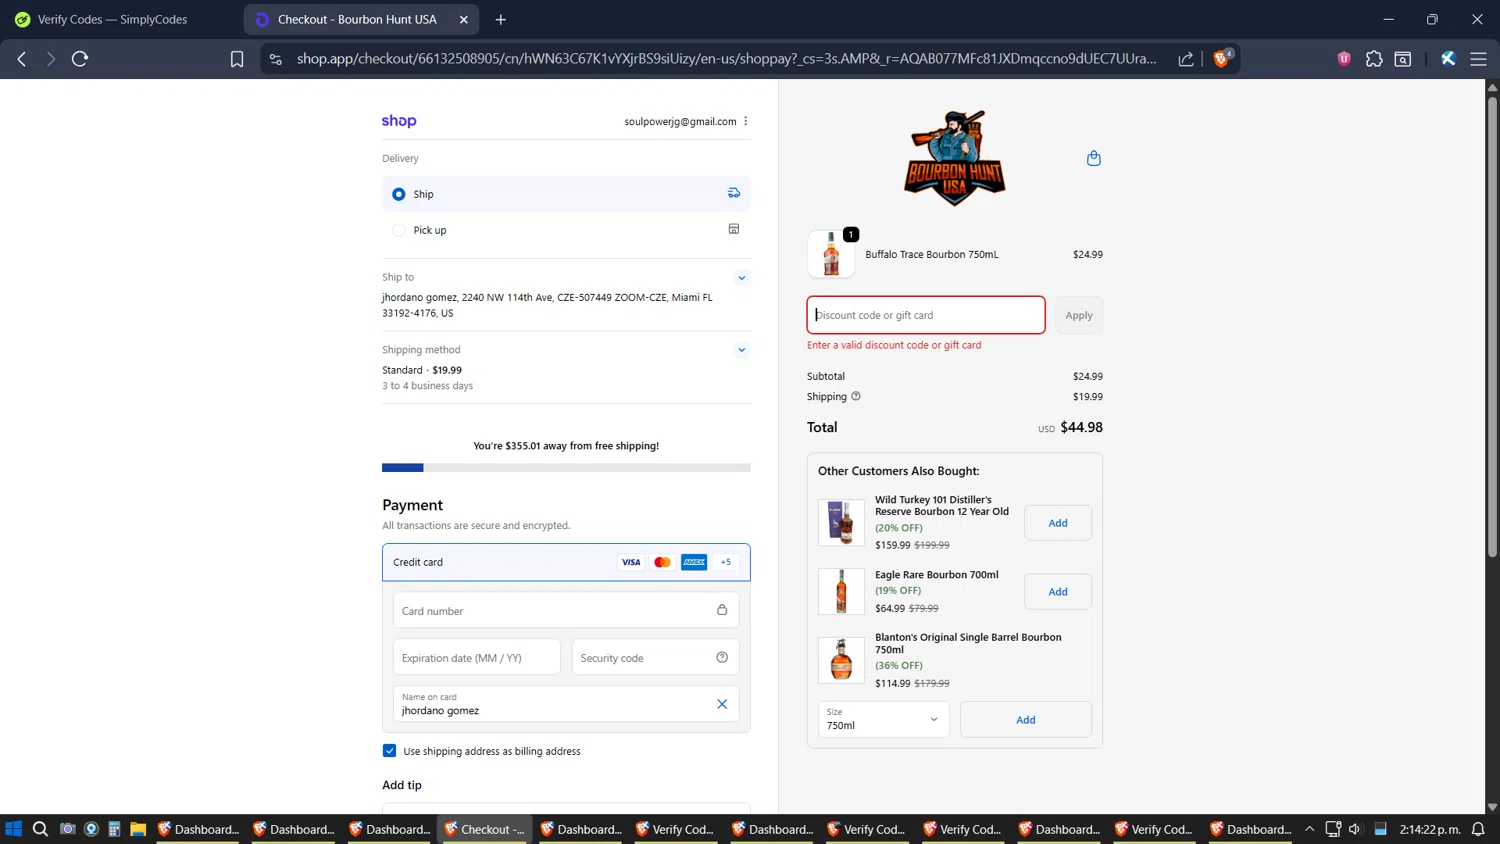This screenshot has width=1500, height=844.
Task: Open the taskbar clock showing 2:14:22 p. m.
Action: pyautogui.click(x=1430, y=829)
